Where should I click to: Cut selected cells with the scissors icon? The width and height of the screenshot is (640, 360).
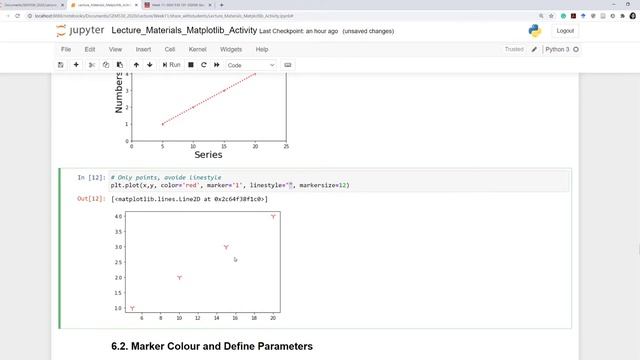92,65
